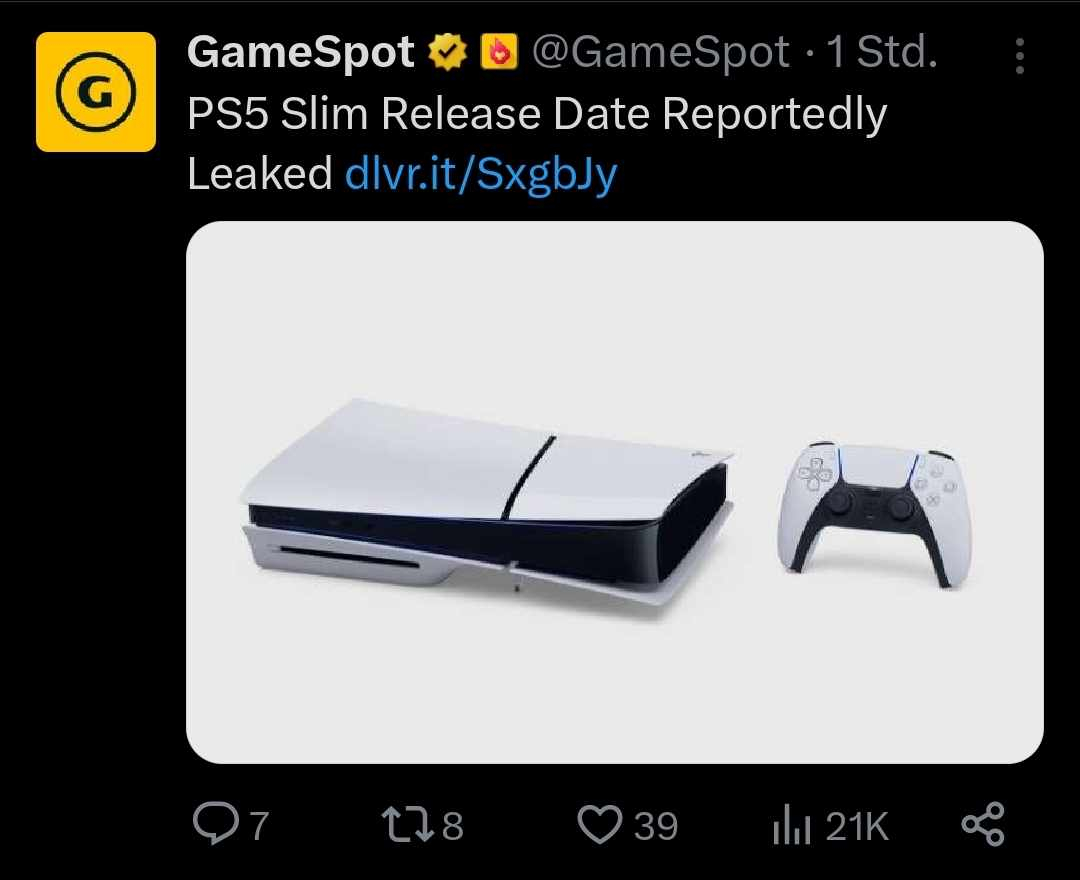Screen dimensions: 1080x880
Task: Click the like count 39
Action: coord(655,825)
